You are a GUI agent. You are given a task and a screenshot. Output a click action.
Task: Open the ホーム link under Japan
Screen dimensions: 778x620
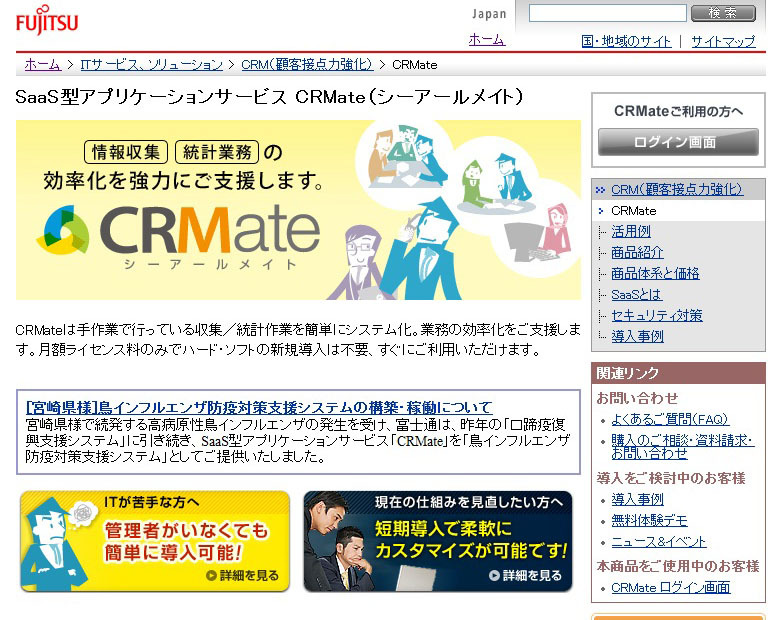tap(487, 40)
